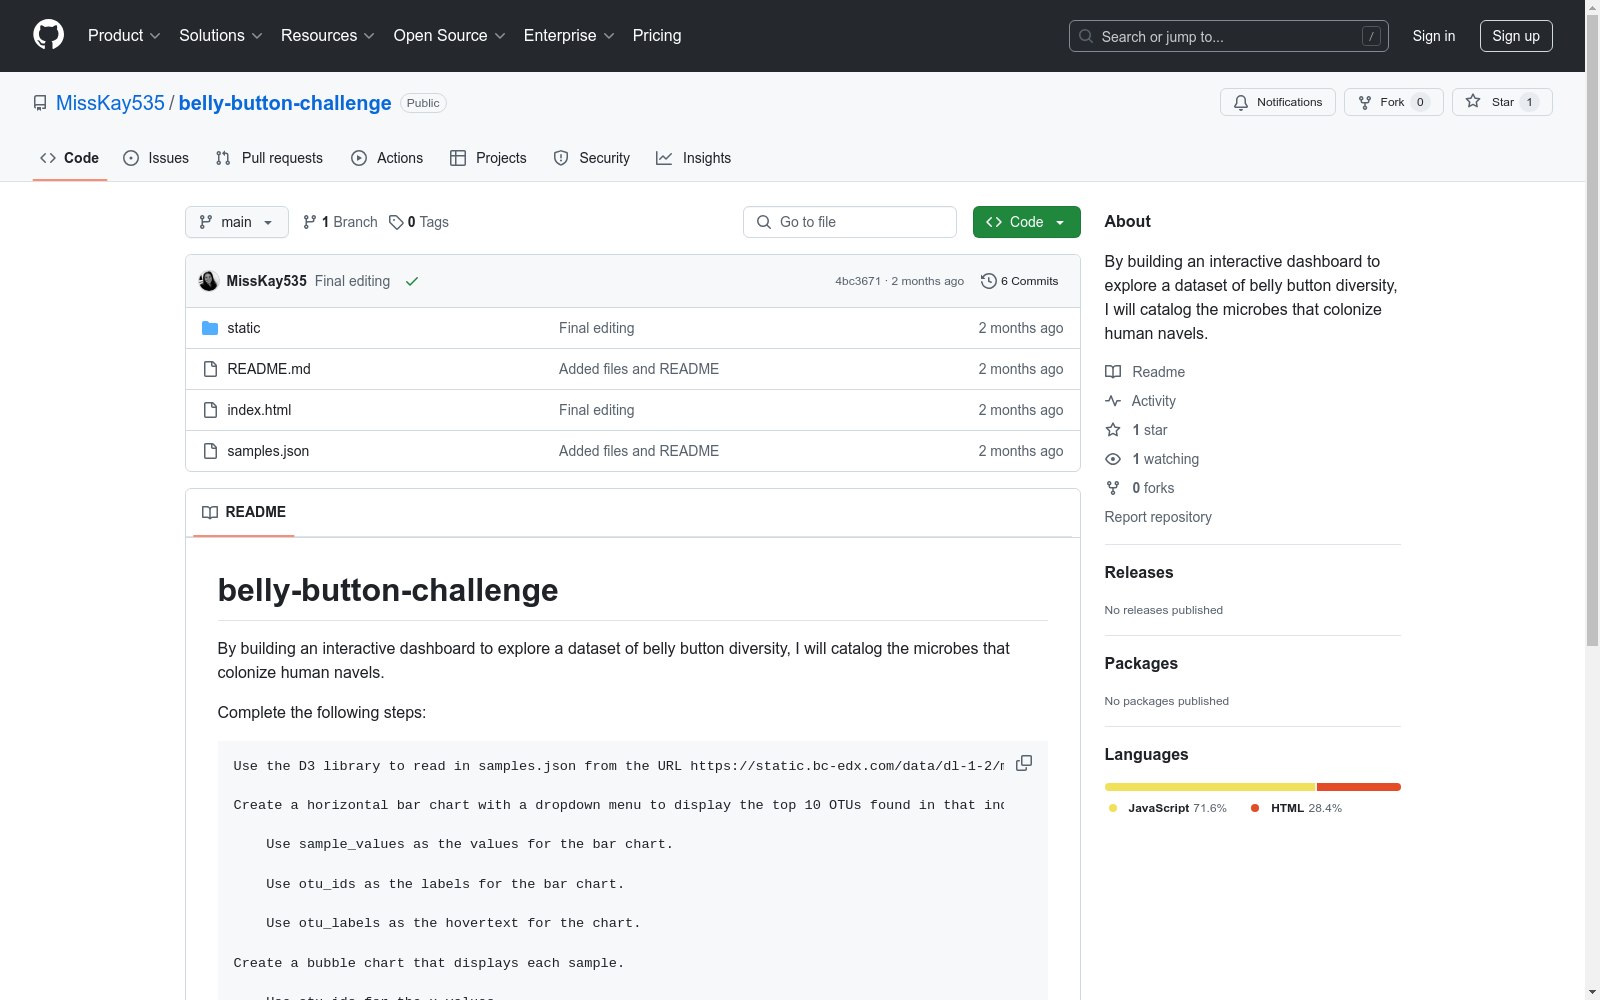Click the MissKay535 avatar in commit row
Screen dimensions: 1600x1000
coord(208,281)
